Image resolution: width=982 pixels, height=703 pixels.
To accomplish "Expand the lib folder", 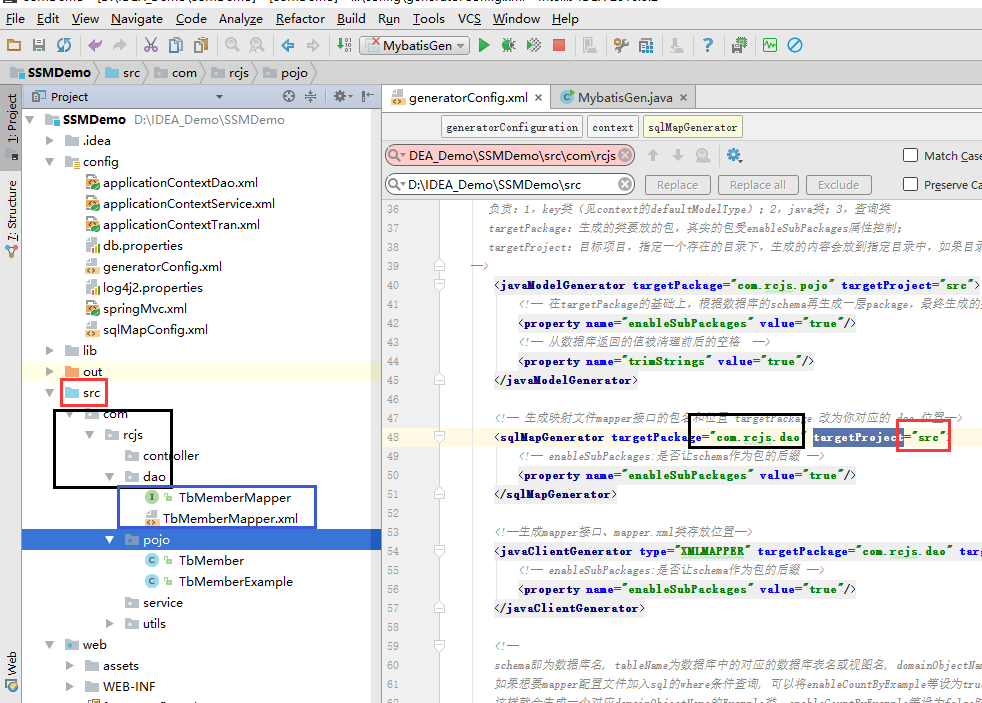I will [x=49, y=351].
